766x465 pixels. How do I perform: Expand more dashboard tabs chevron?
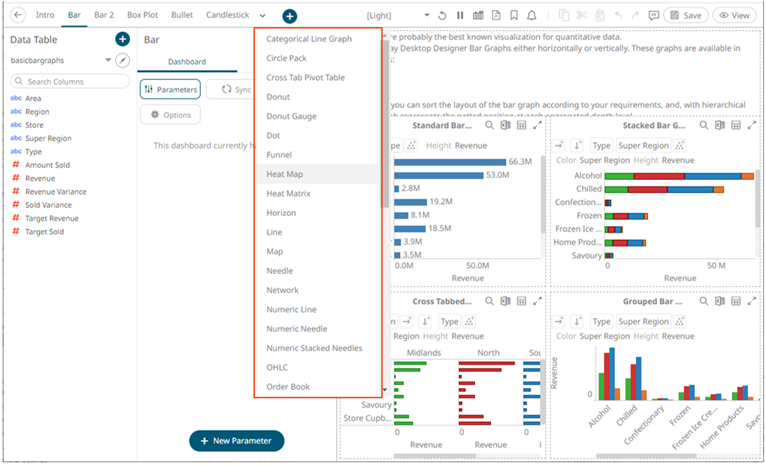click(263, 16)
